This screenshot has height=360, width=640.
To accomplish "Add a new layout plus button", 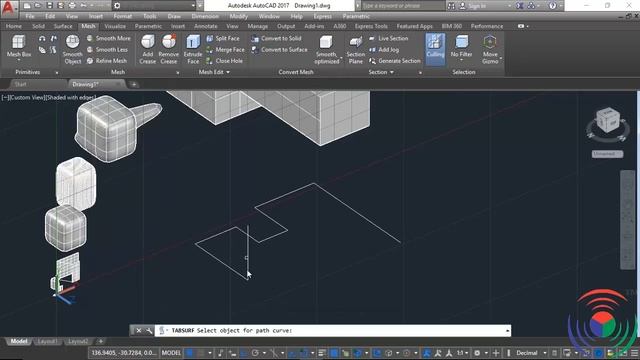I will (100, 341).
